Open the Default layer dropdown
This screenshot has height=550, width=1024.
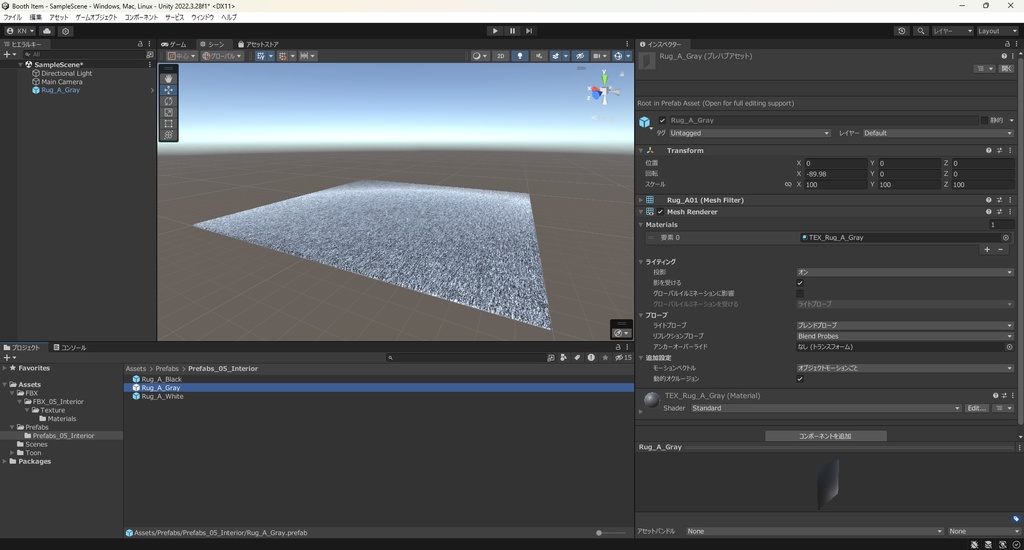pyautogui.click(x=938, y=133)
